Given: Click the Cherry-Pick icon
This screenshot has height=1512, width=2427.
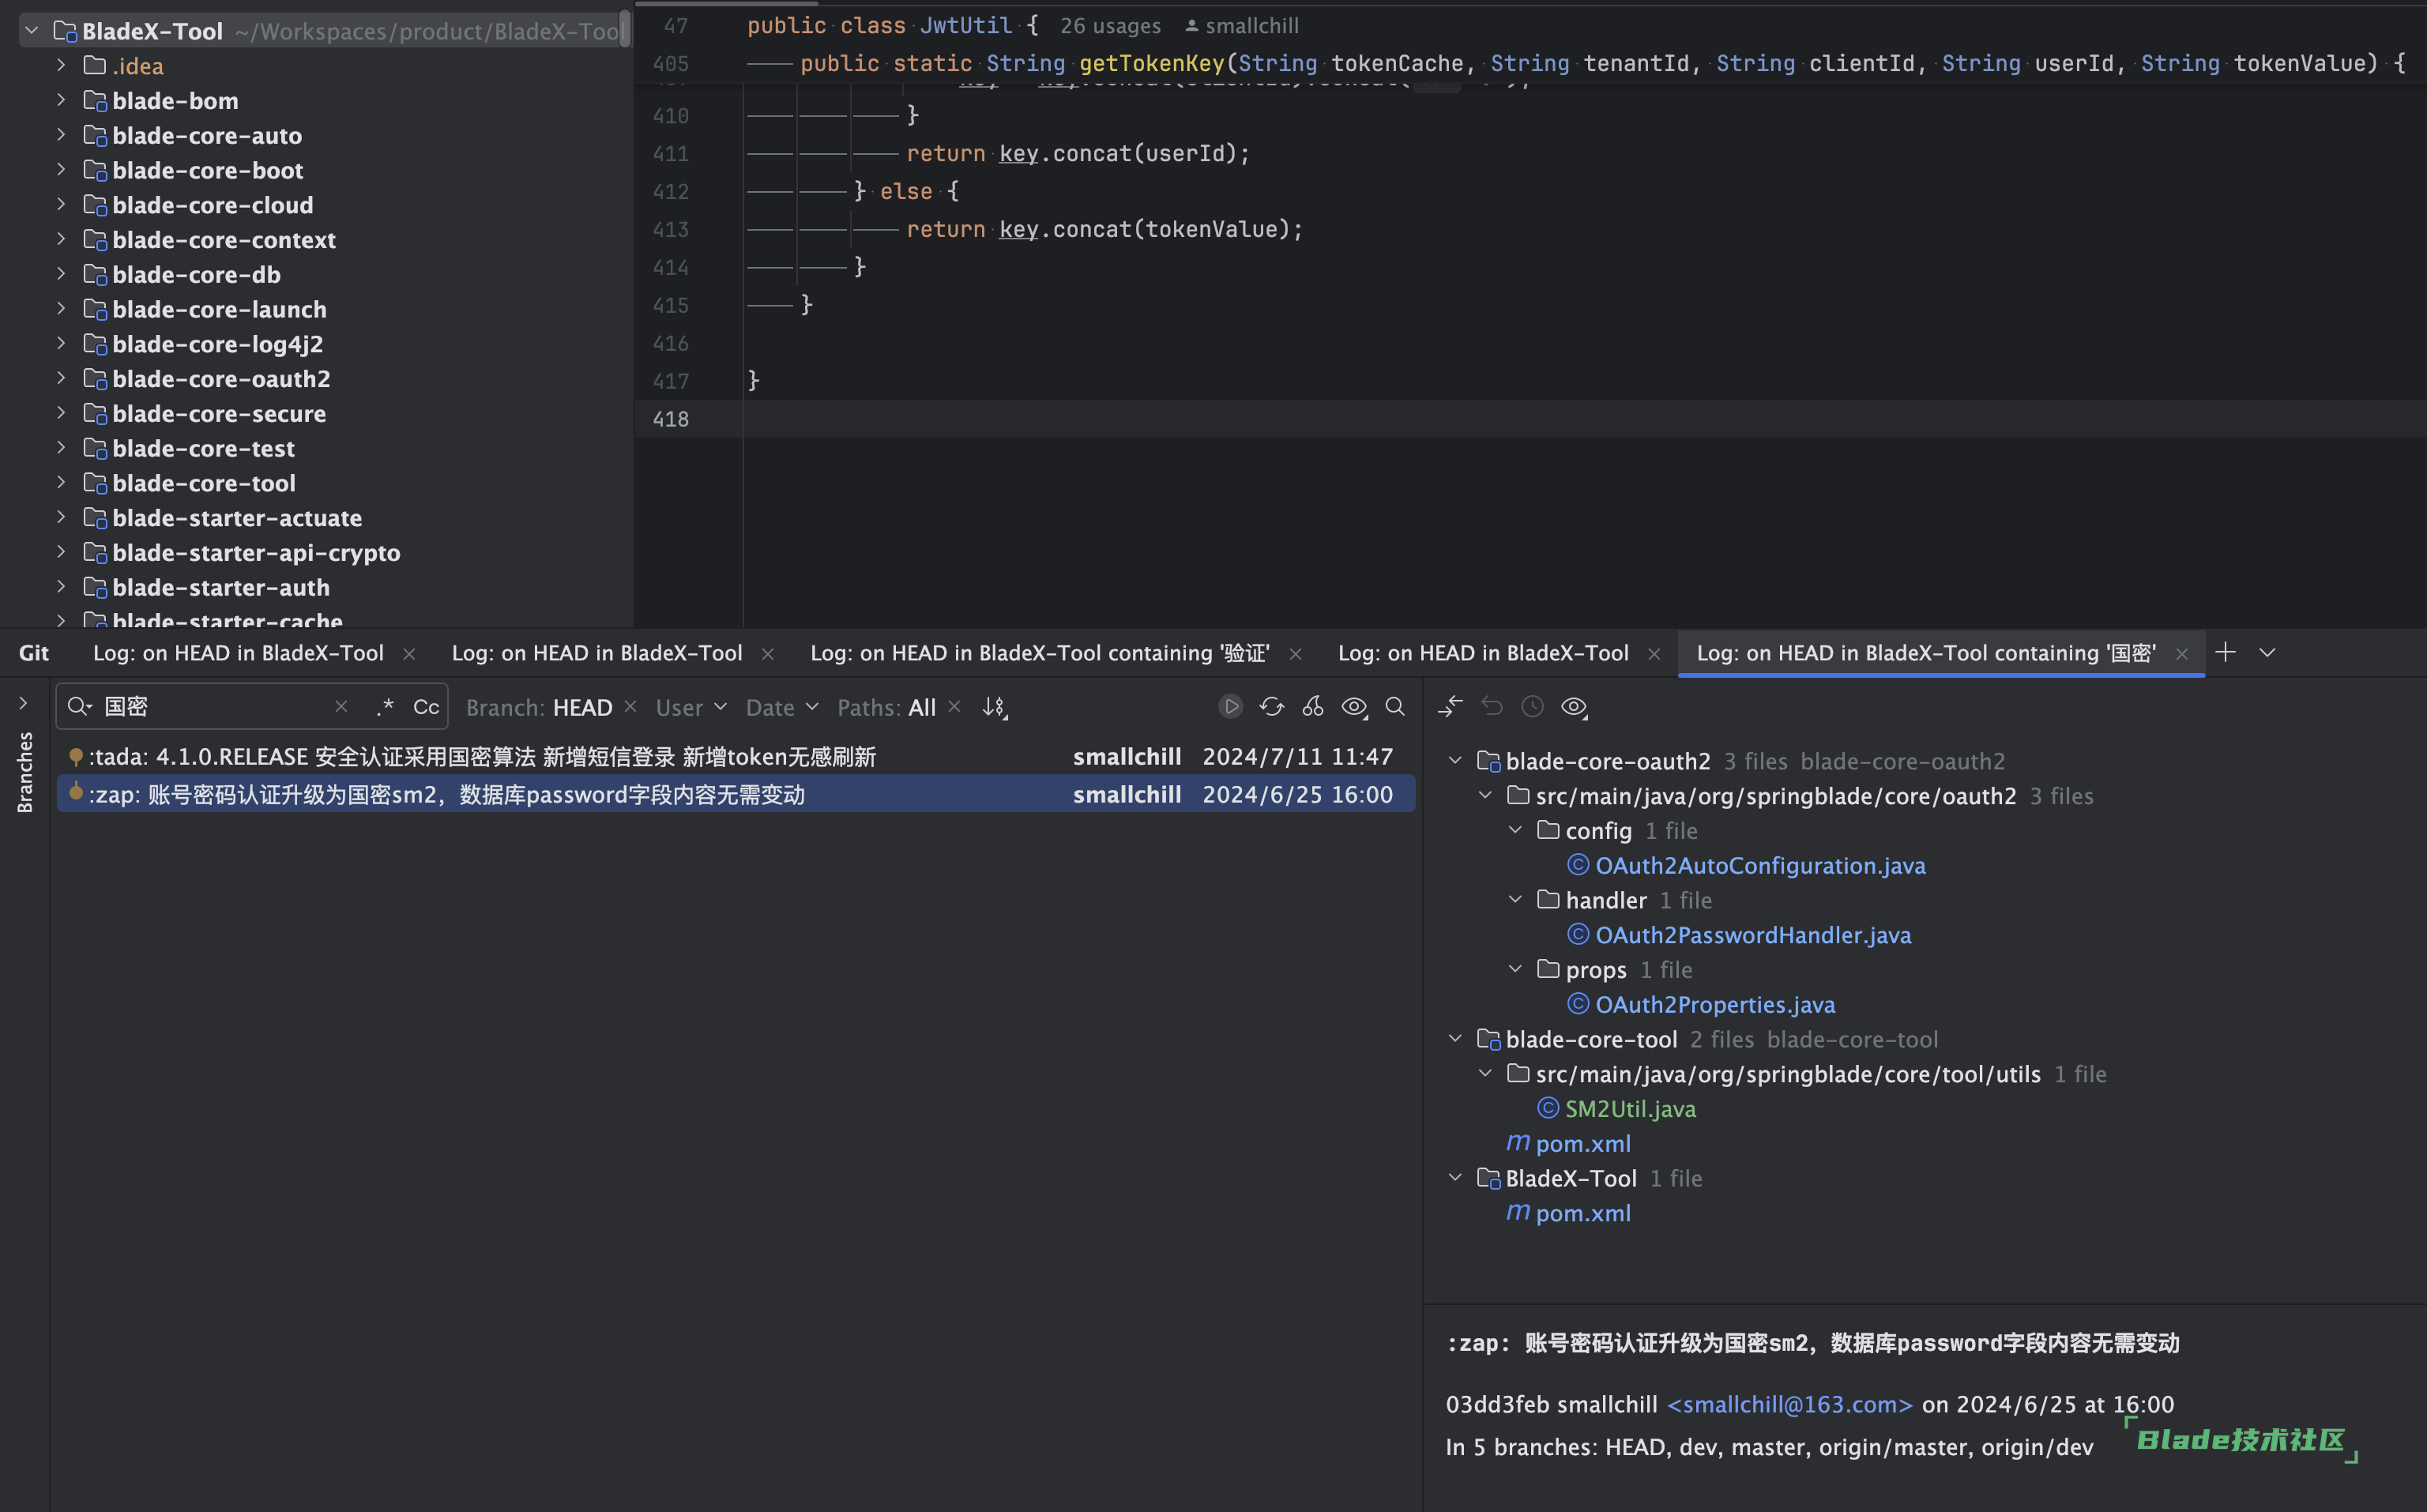Looking at the screenshot, I should click(1313, 707).
